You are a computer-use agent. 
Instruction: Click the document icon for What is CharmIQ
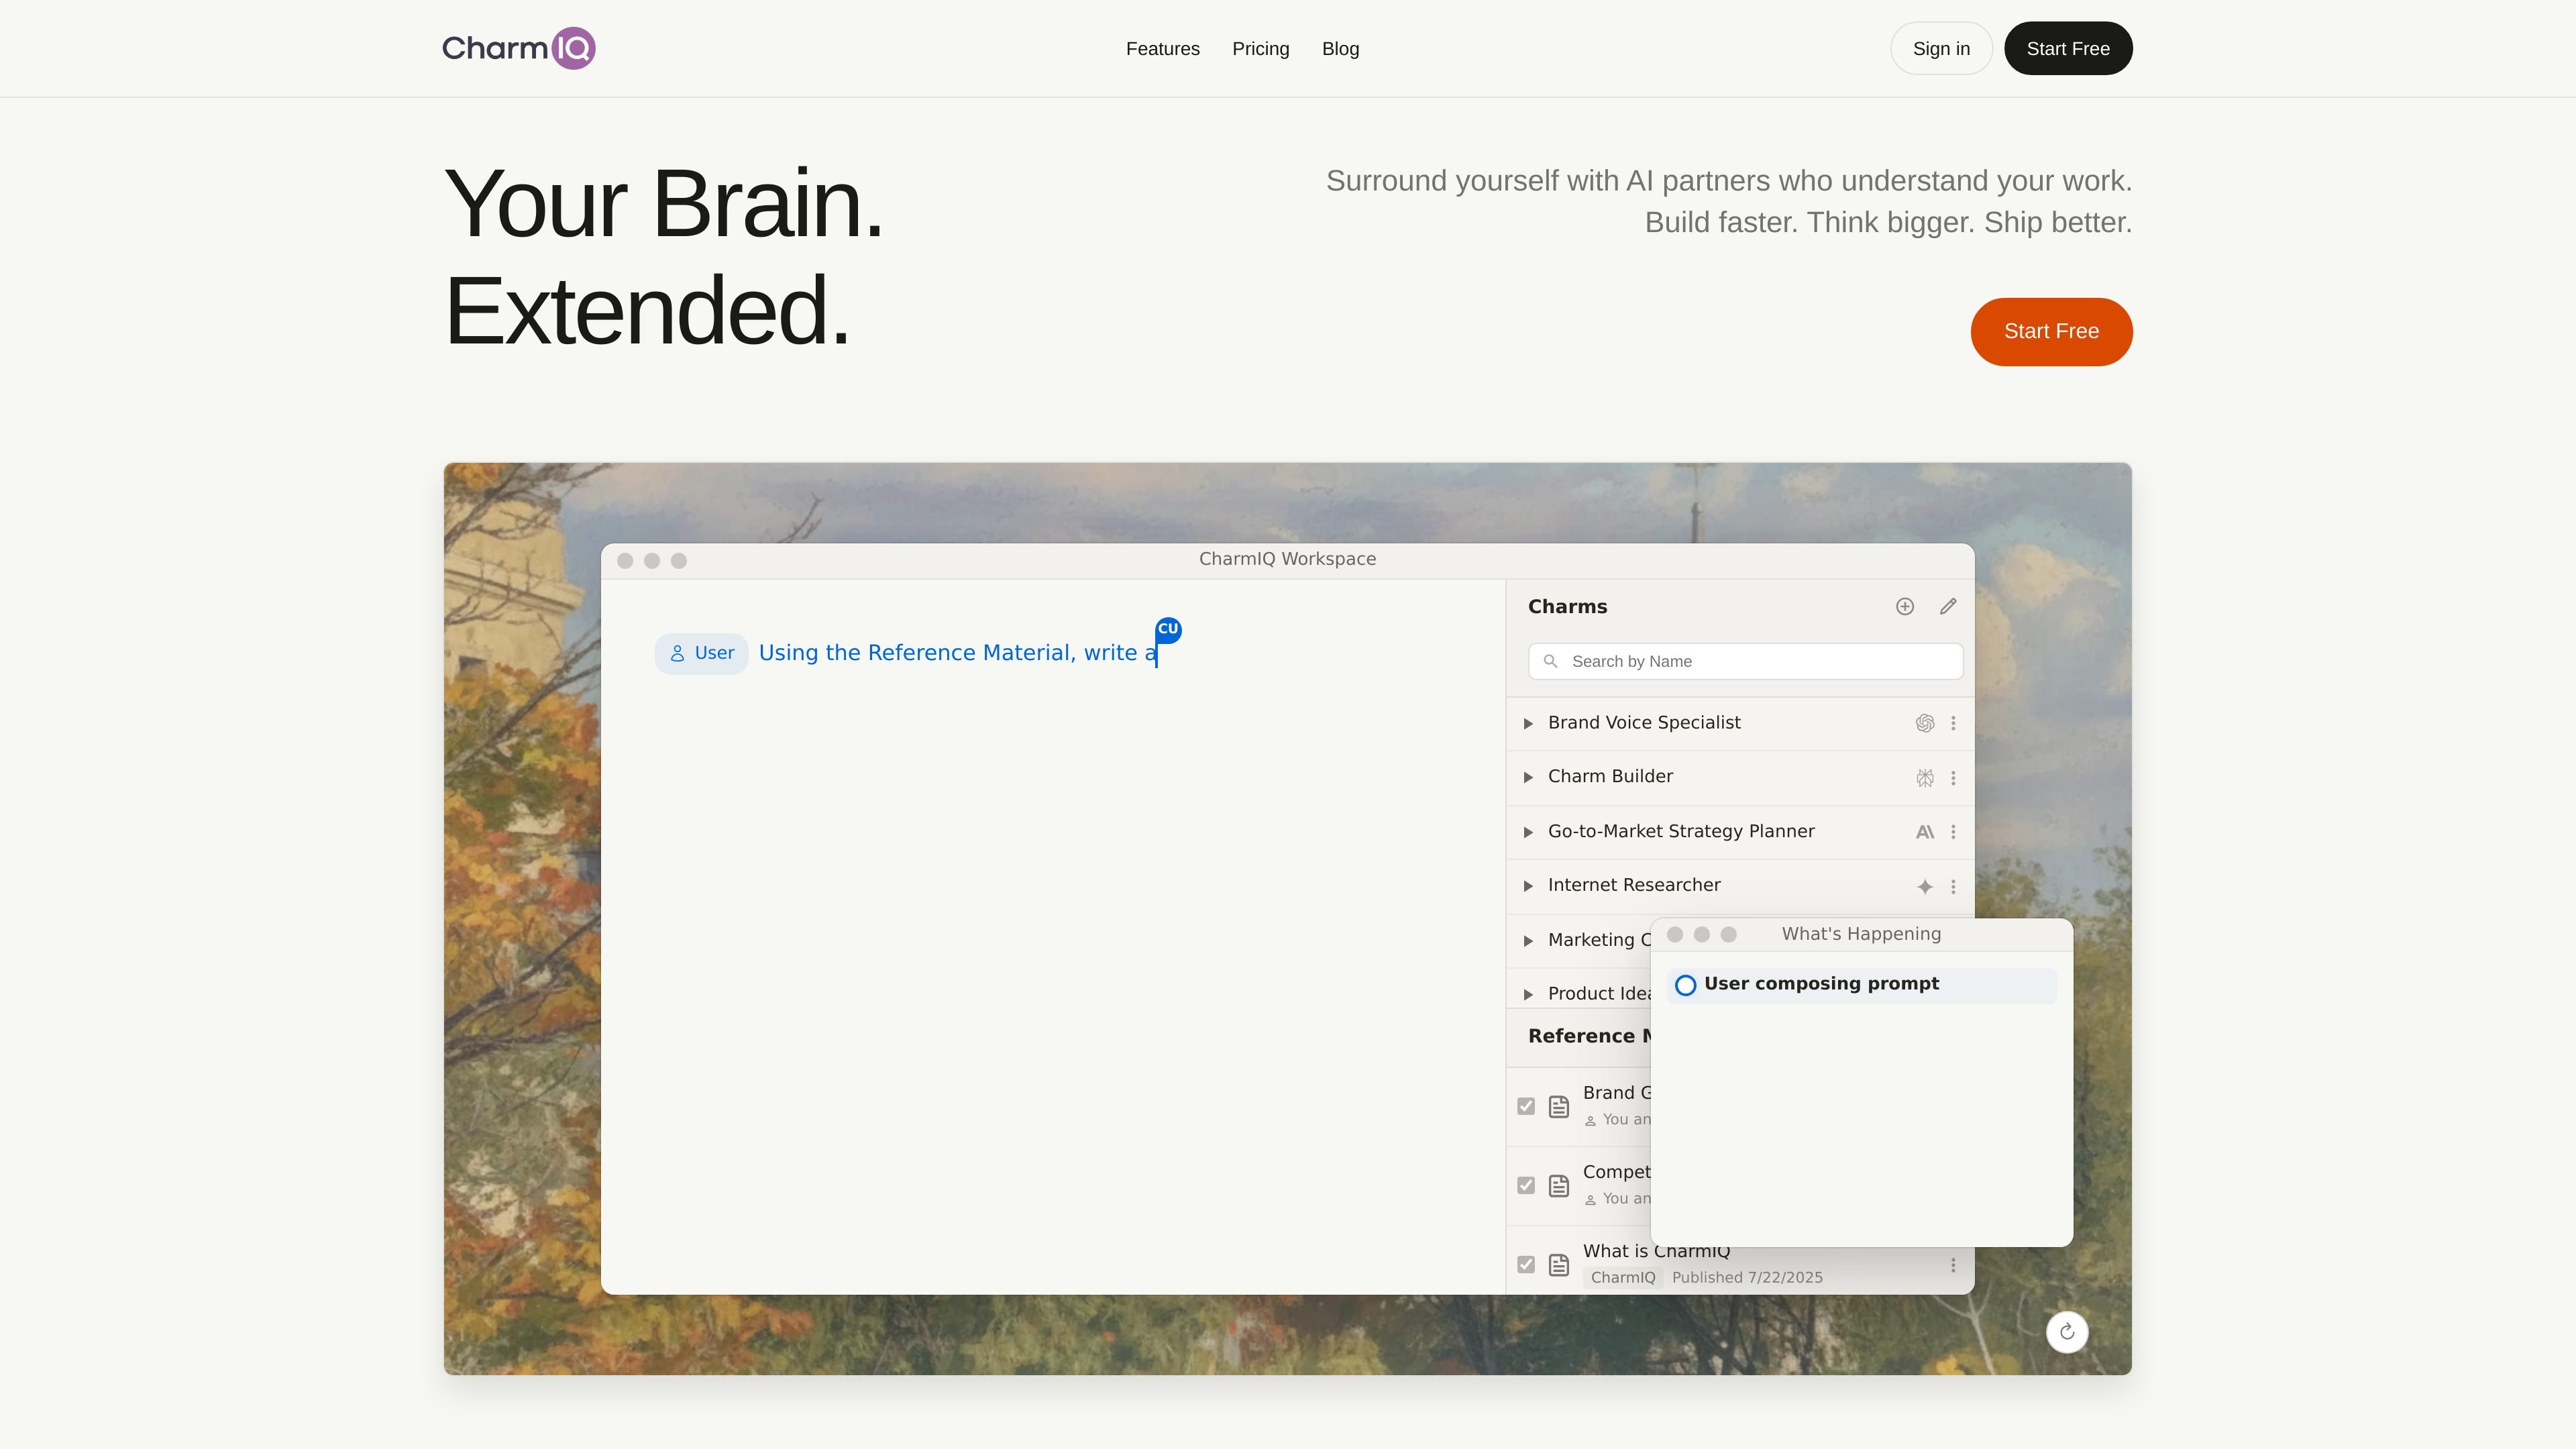click(1559, 1265)
